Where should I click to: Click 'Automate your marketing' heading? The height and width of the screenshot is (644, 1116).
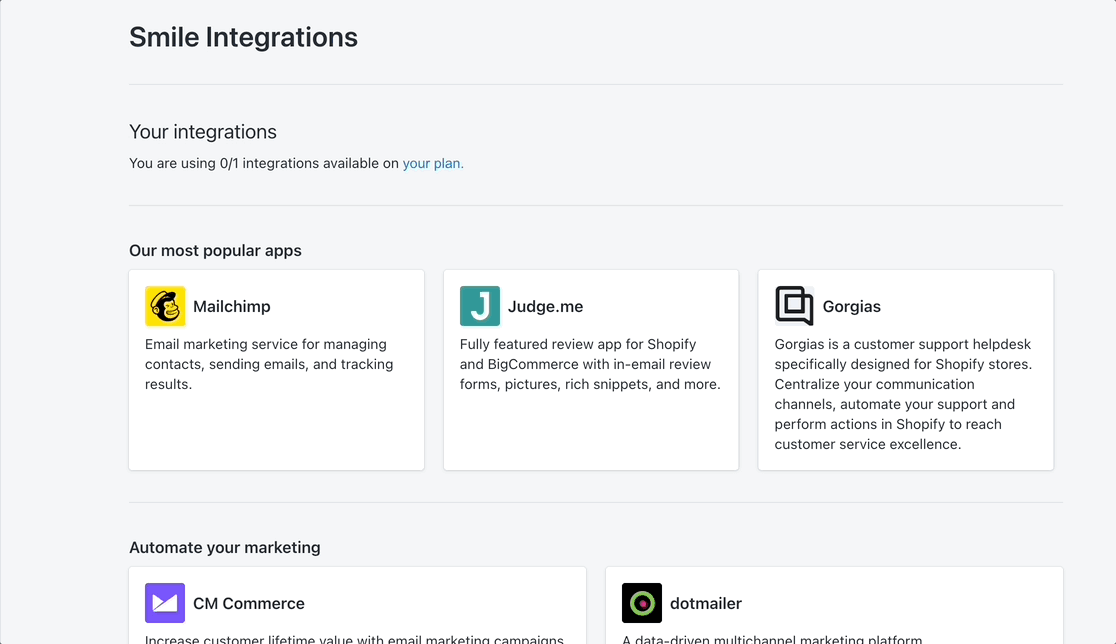pos(225,547)
